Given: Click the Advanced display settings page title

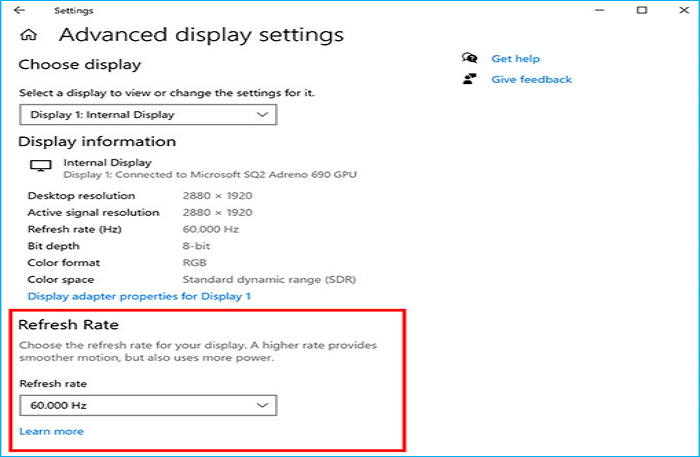Looking at the screenshot, I should [x=201, y=35].
